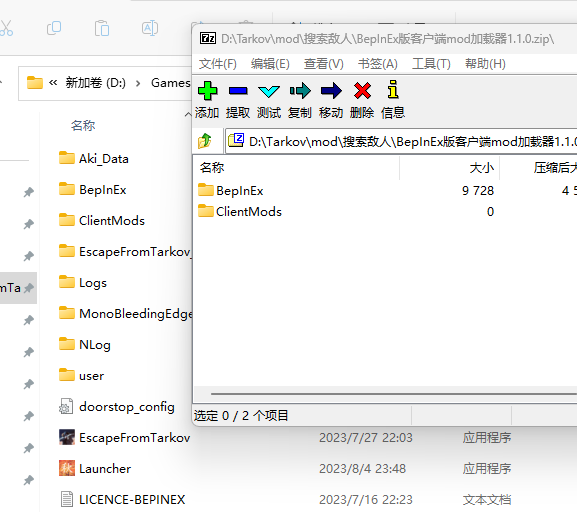
Task: Click the Move (移动) arrow icon
Action: point(331,91)
